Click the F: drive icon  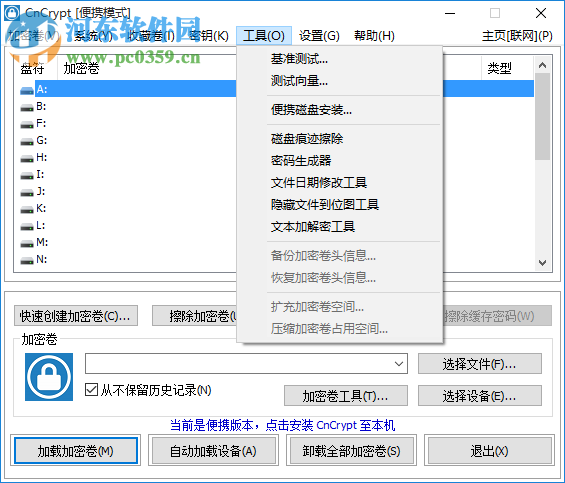27,124
